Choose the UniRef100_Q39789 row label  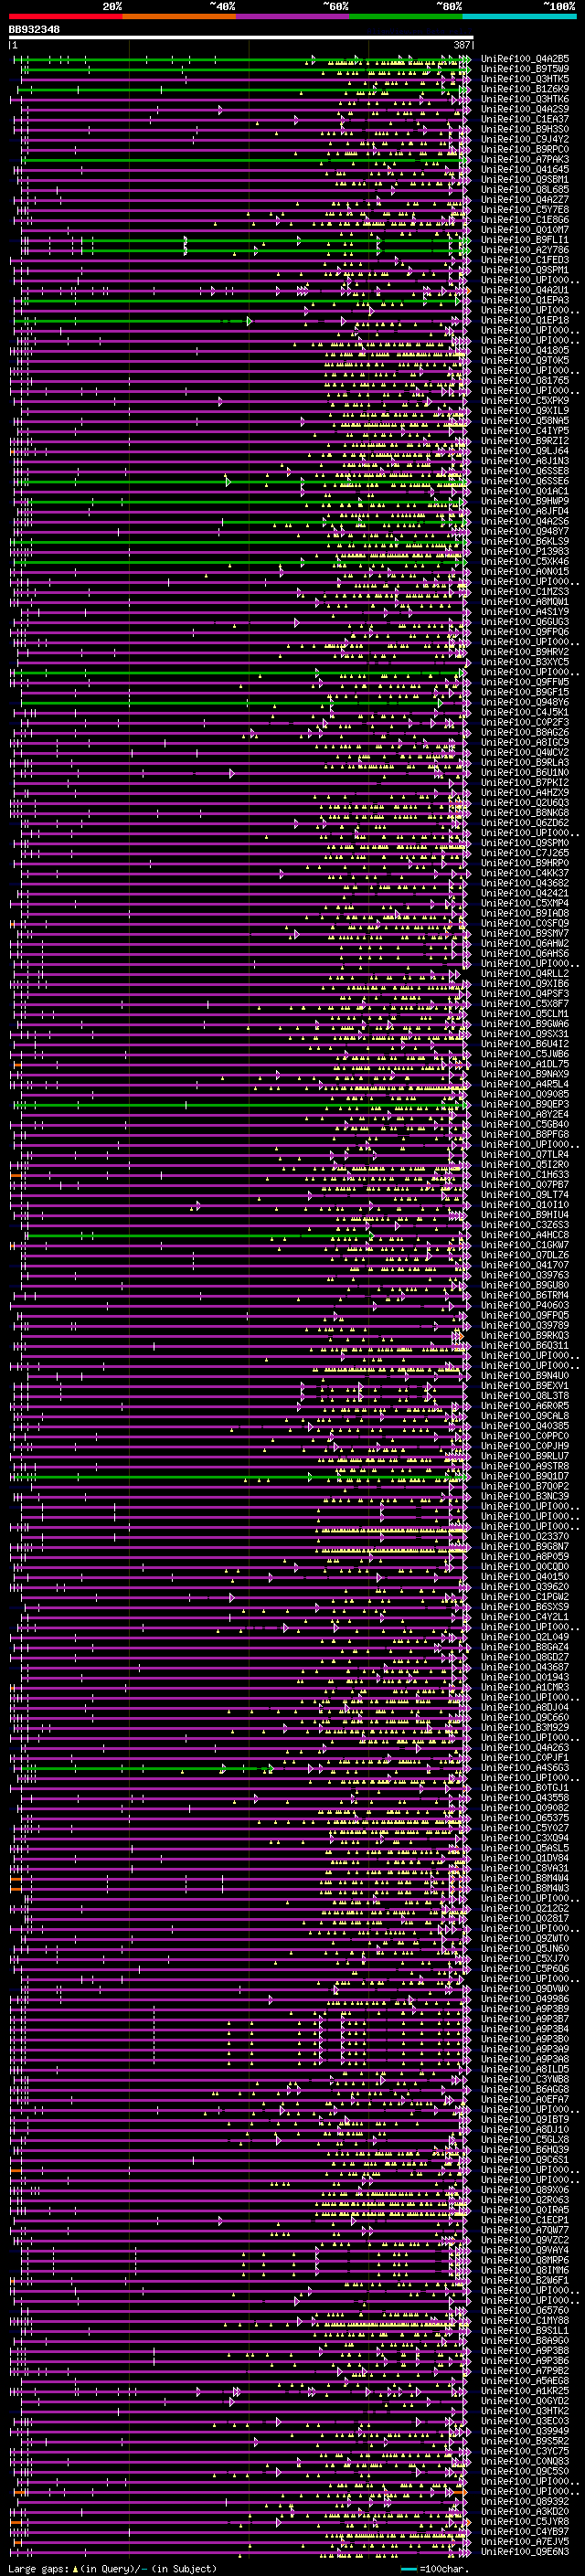[525, 1325]
